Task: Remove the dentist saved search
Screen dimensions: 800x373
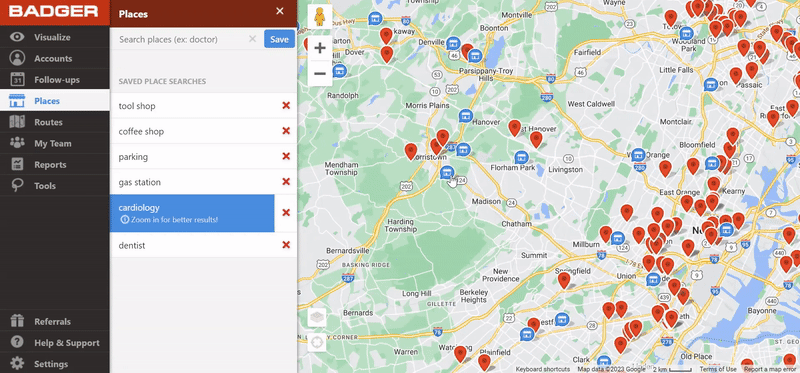Action: coord(286,245)
